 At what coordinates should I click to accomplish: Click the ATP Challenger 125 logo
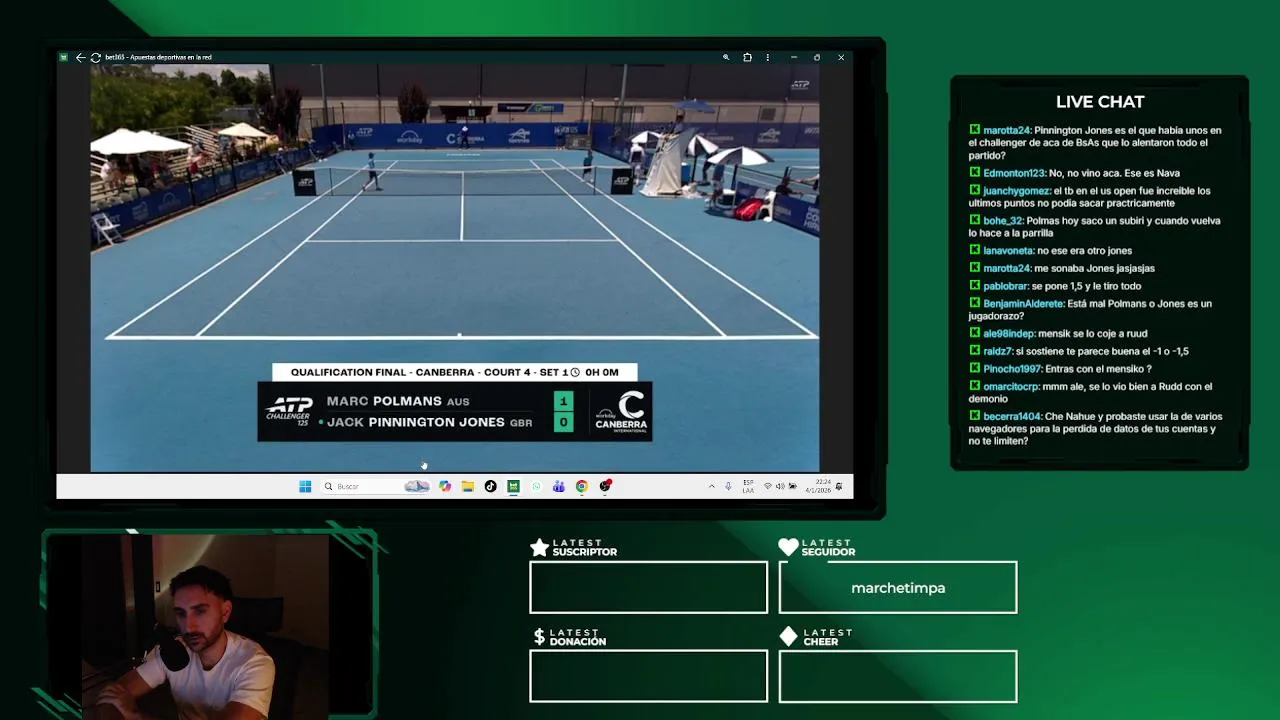click(289, 411)
